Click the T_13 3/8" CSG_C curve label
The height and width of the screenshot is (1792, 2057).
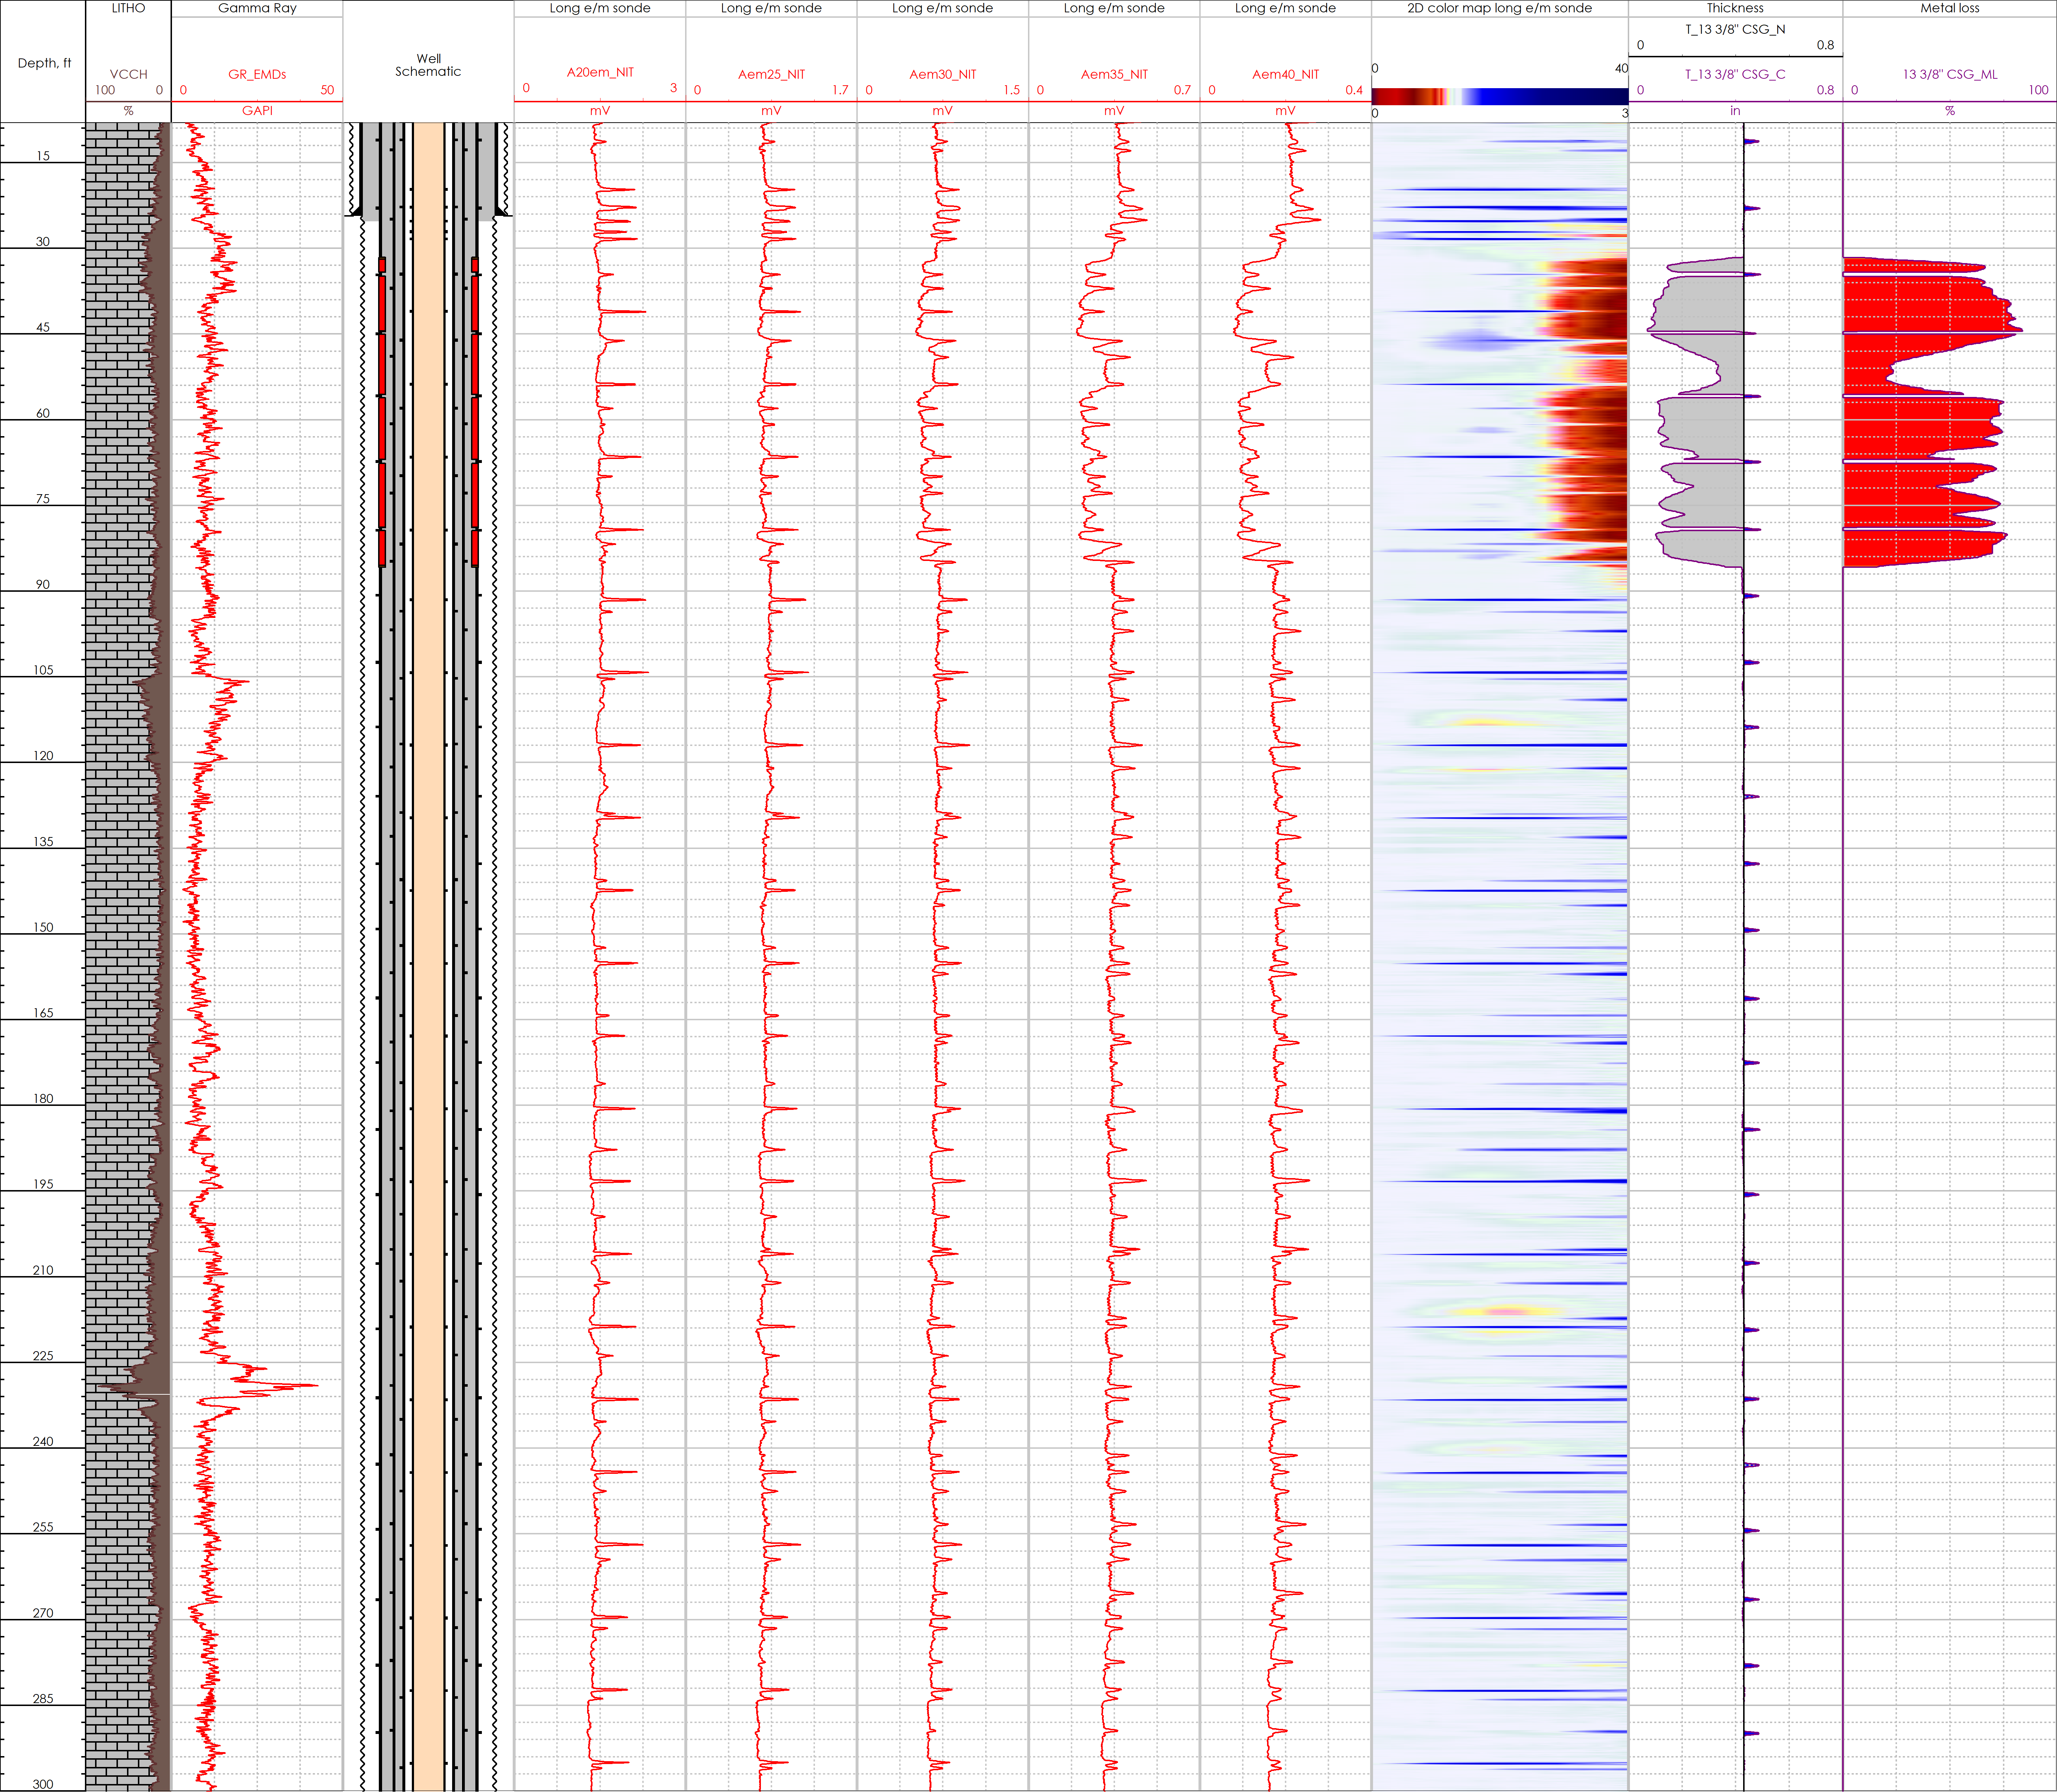pyautogui.click(x=1735, y=74)
